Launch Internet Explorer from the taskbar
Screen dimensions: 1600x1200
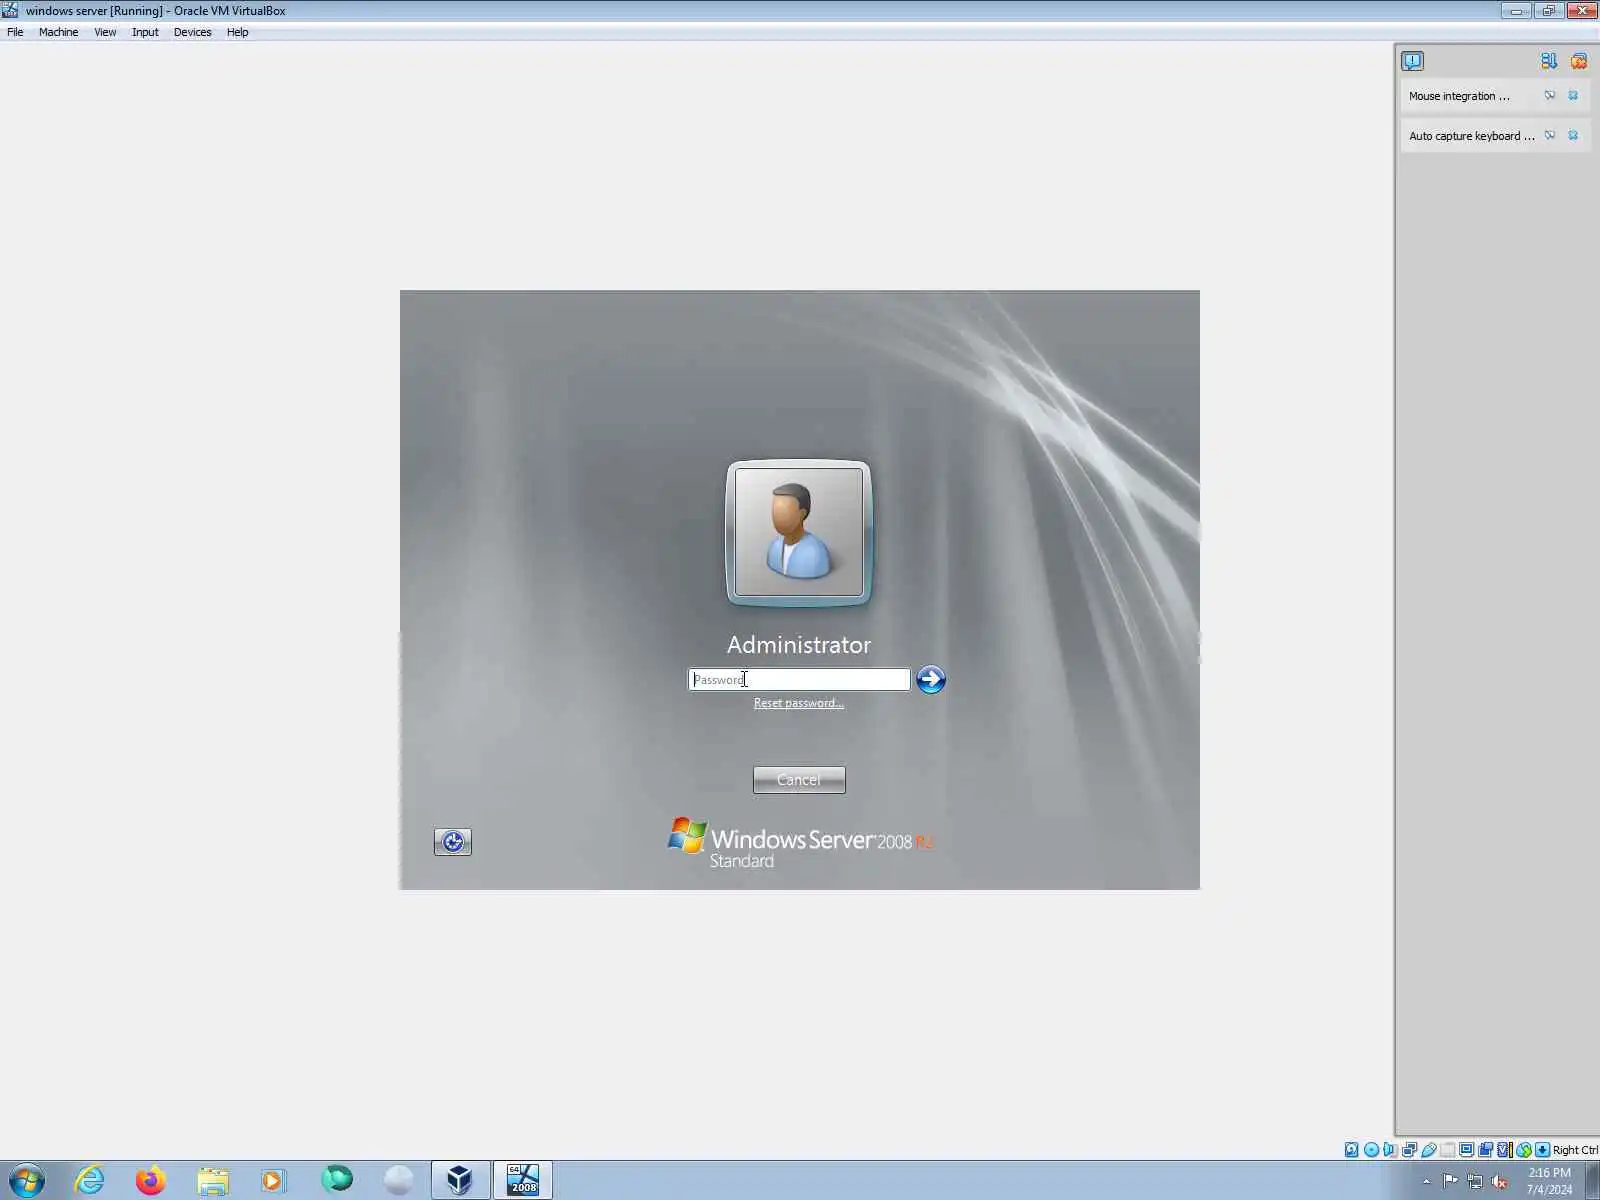tap(89, 1180)
